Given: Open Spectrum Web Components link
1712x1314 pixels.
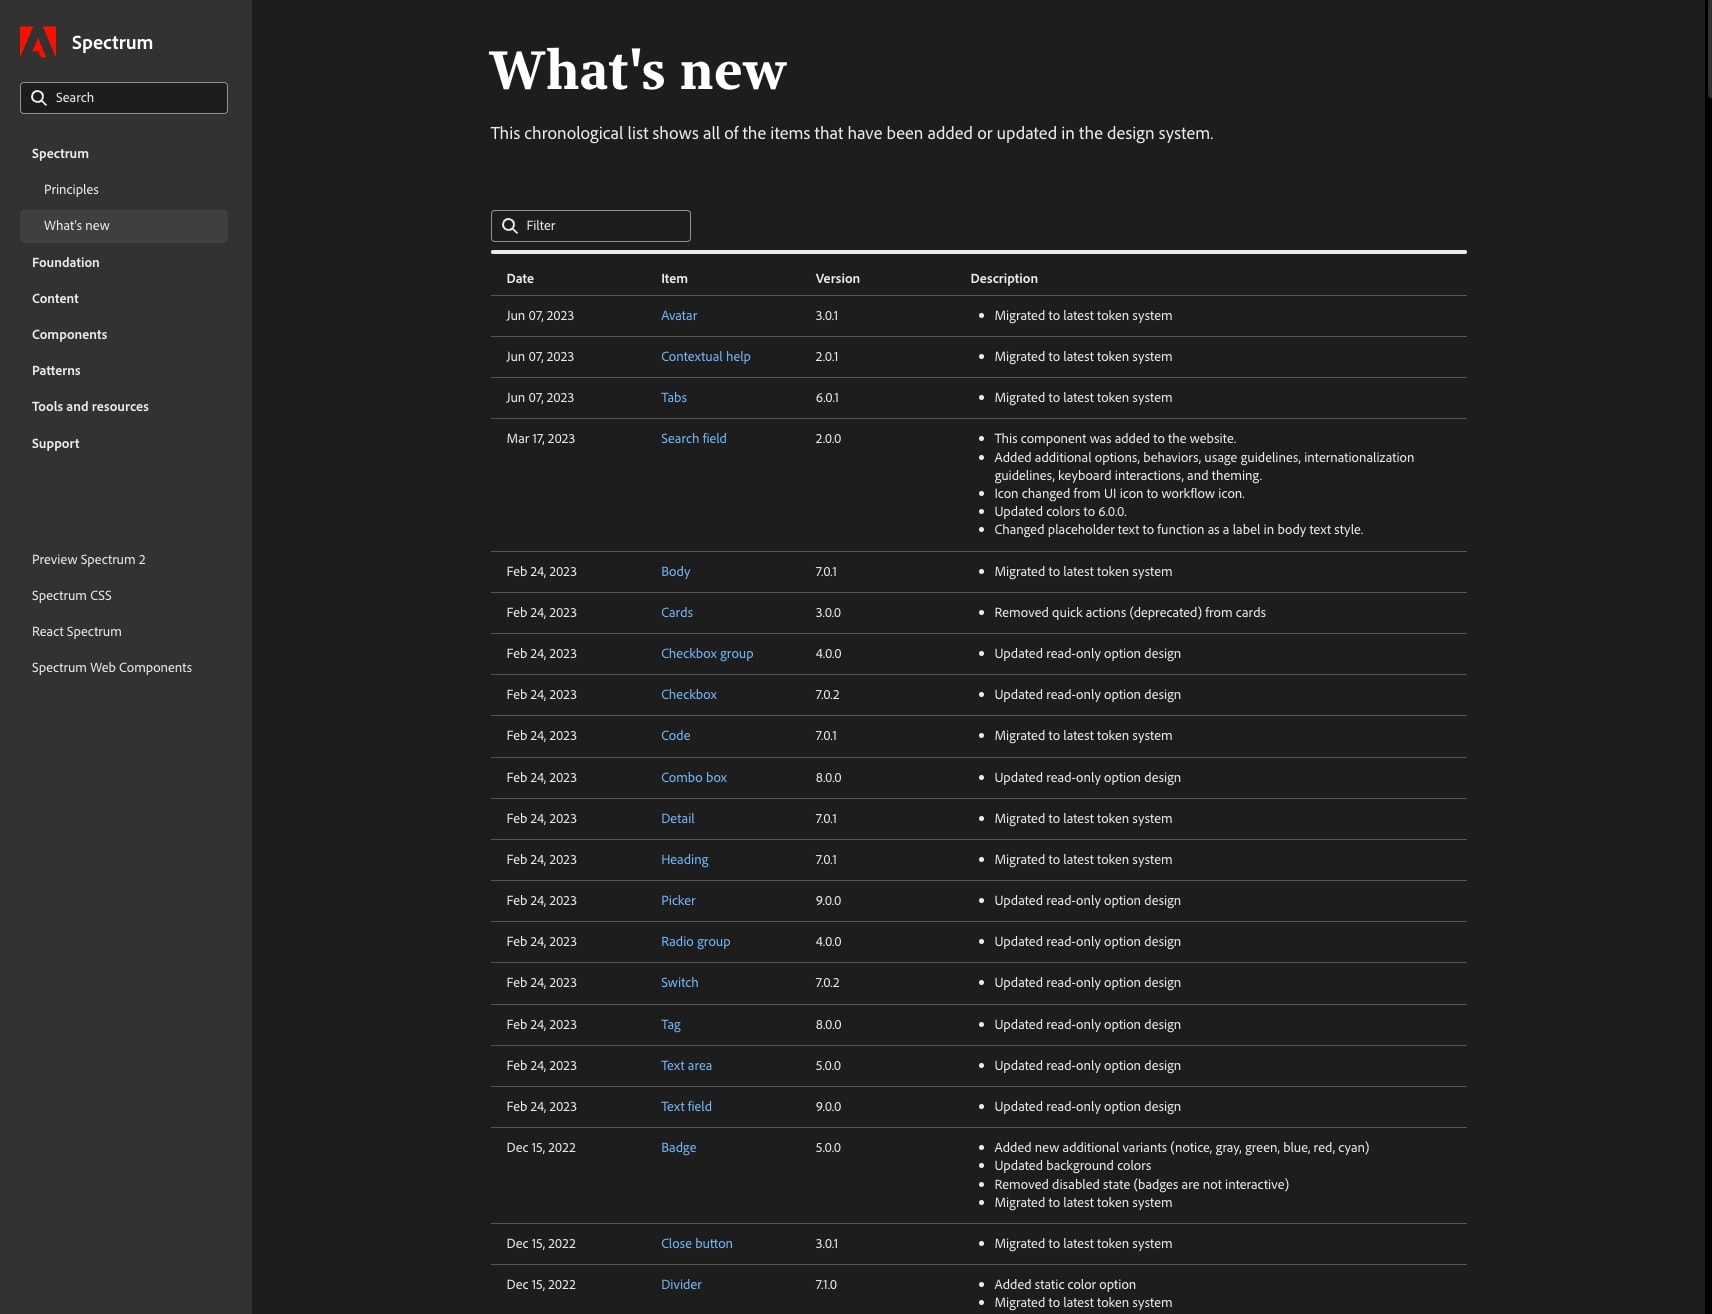Looking at the screenshot, I should pos(112,668).
